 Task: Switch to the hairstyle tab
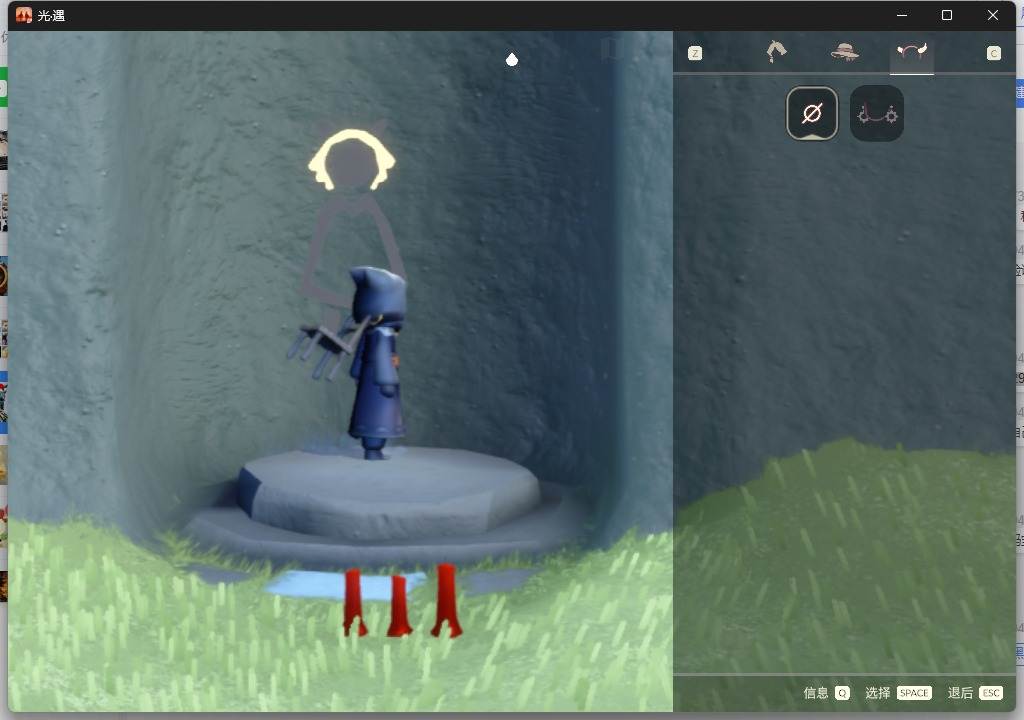776,52
